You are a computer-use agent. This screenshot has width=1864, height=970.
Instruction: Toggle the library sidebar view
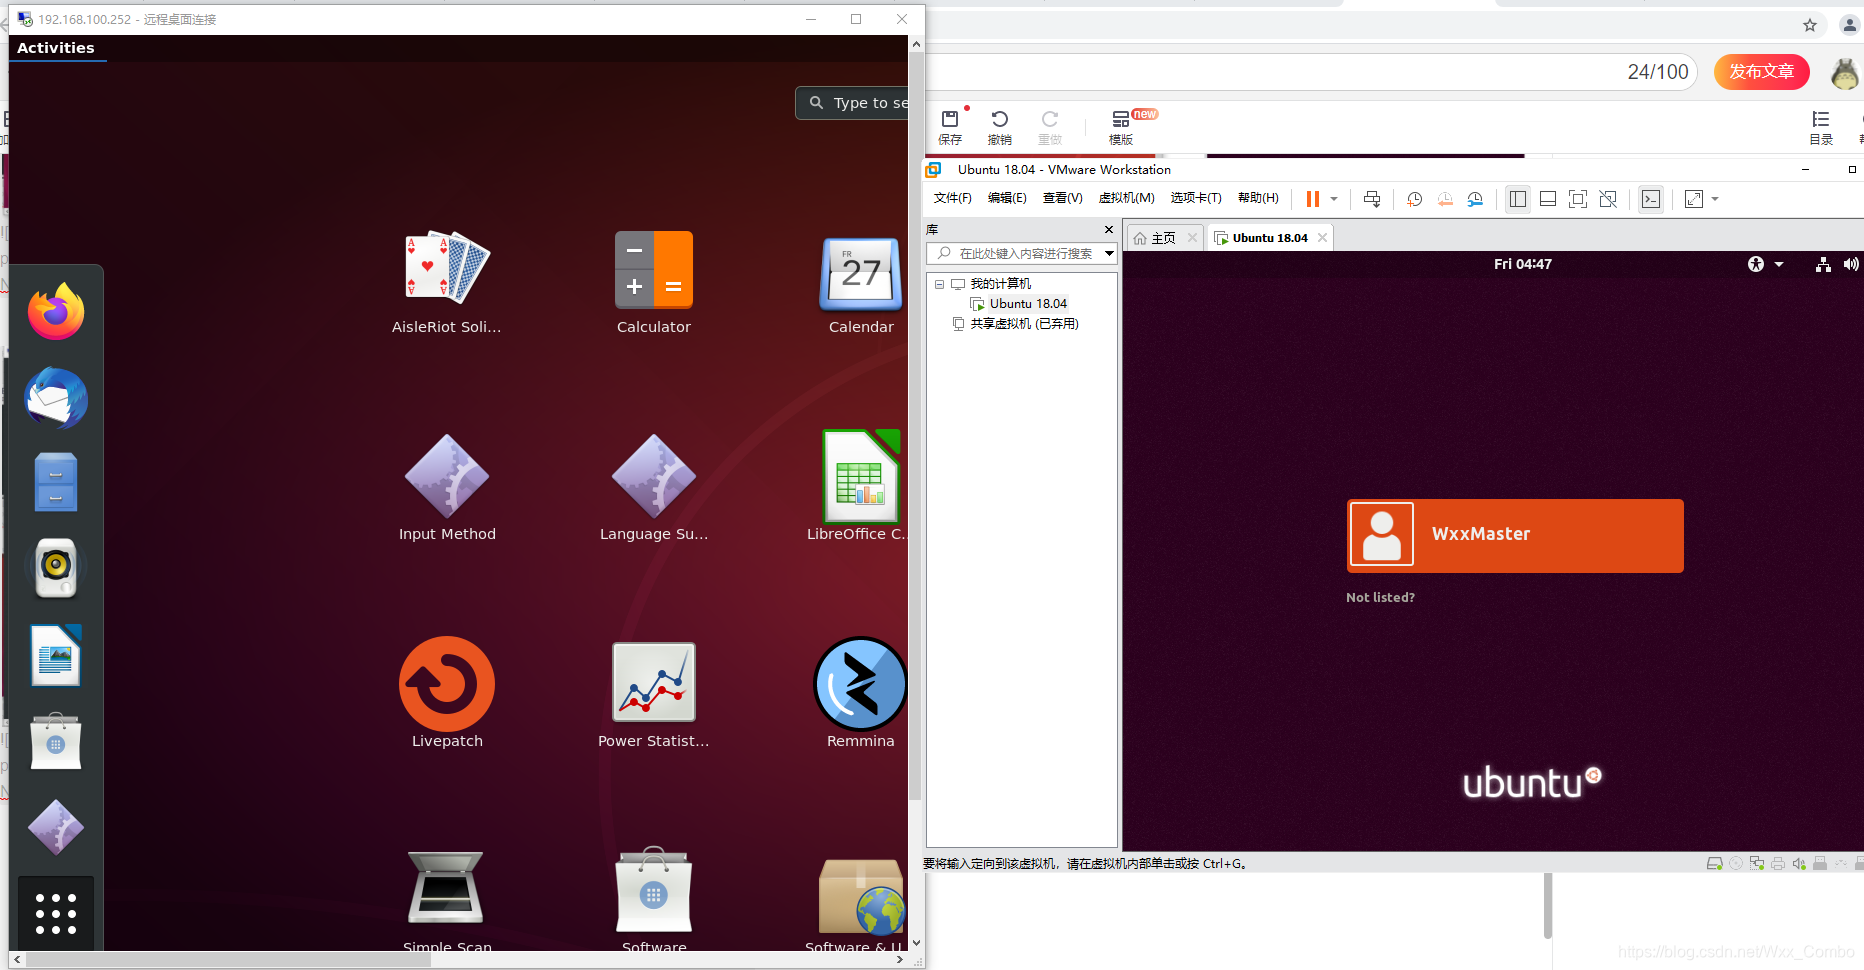point(1518,199)
